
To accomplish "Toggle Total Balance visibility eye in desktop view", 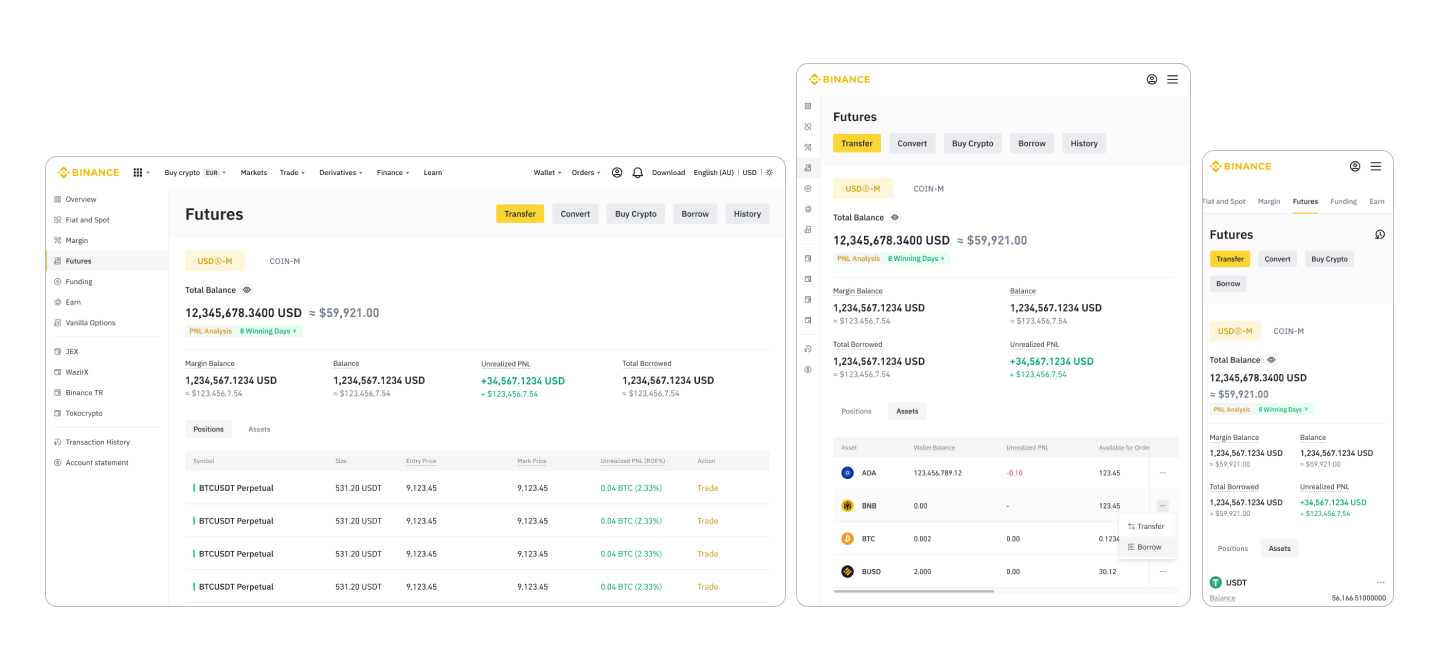I will pyautogui.click(x=247, y=290).
